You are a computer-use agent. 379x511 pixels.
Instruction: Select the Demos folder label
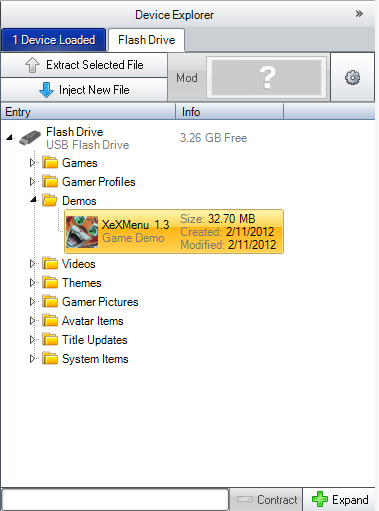[x=79, y=201]
